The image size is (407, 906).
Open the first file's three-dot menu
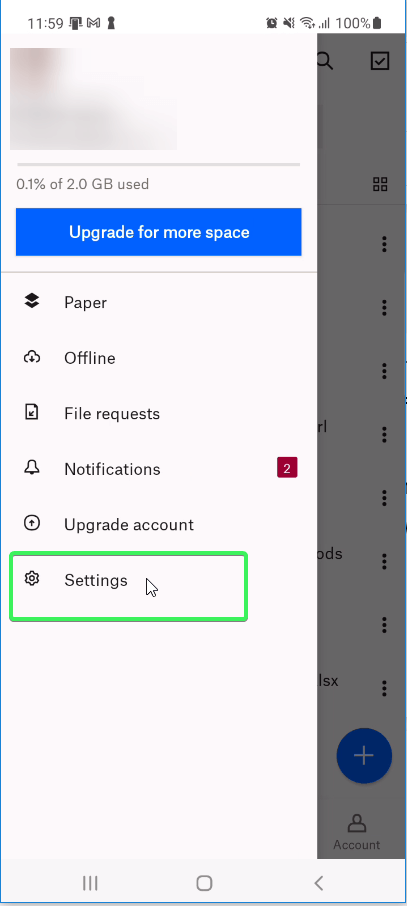384,244
